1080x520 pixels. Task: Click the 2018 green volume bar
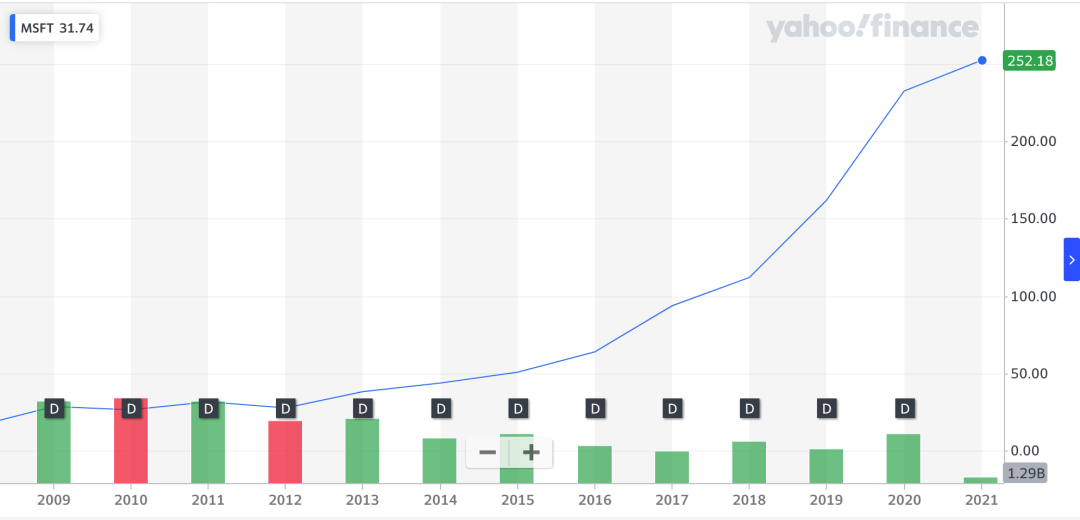(749, 463)
